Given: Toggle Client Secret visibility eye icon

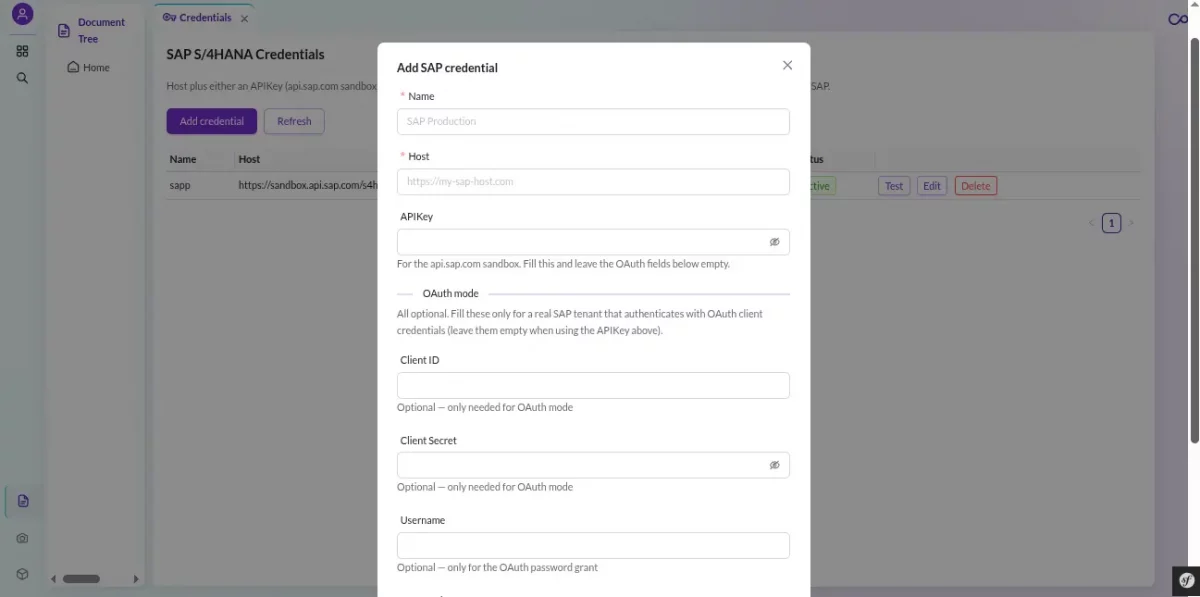Looking at the screenshot, I should (x=774, y=465).
